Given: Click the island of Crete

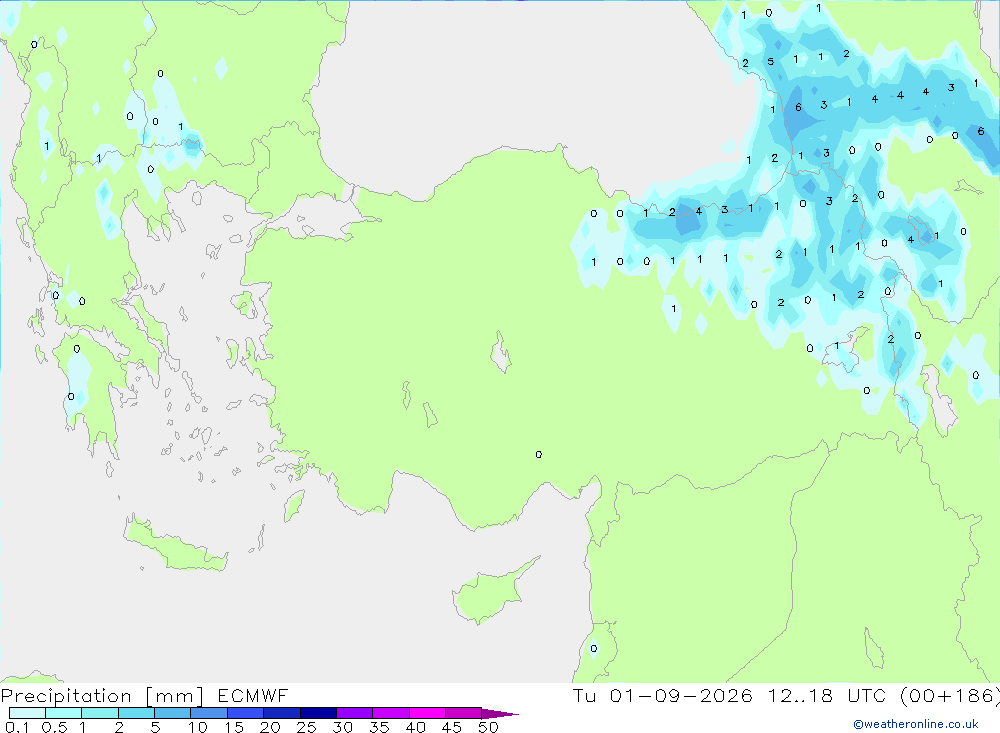Looking at the screenshot, I should tap(175, 544).
